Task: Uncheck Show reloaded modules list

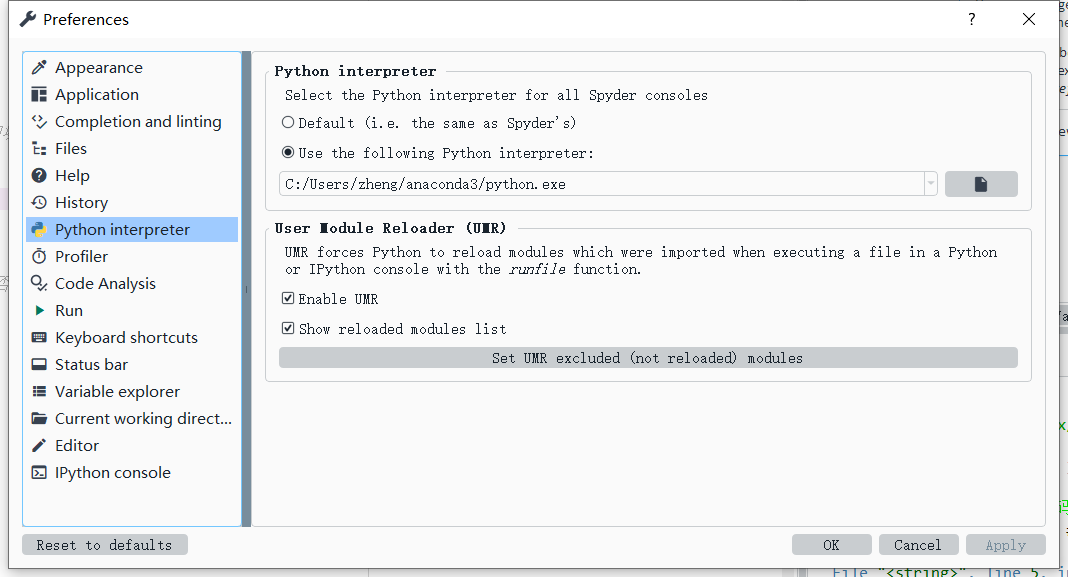Action: [x=288, y=327]
